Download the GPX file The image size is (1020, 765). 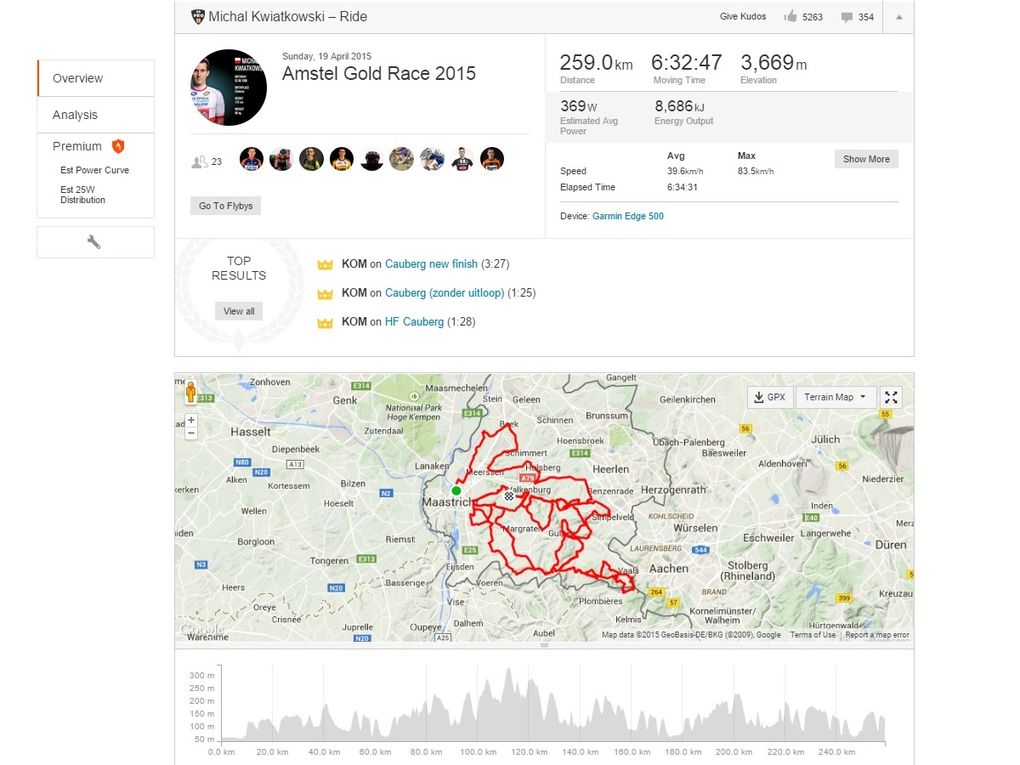pos(769,397)
